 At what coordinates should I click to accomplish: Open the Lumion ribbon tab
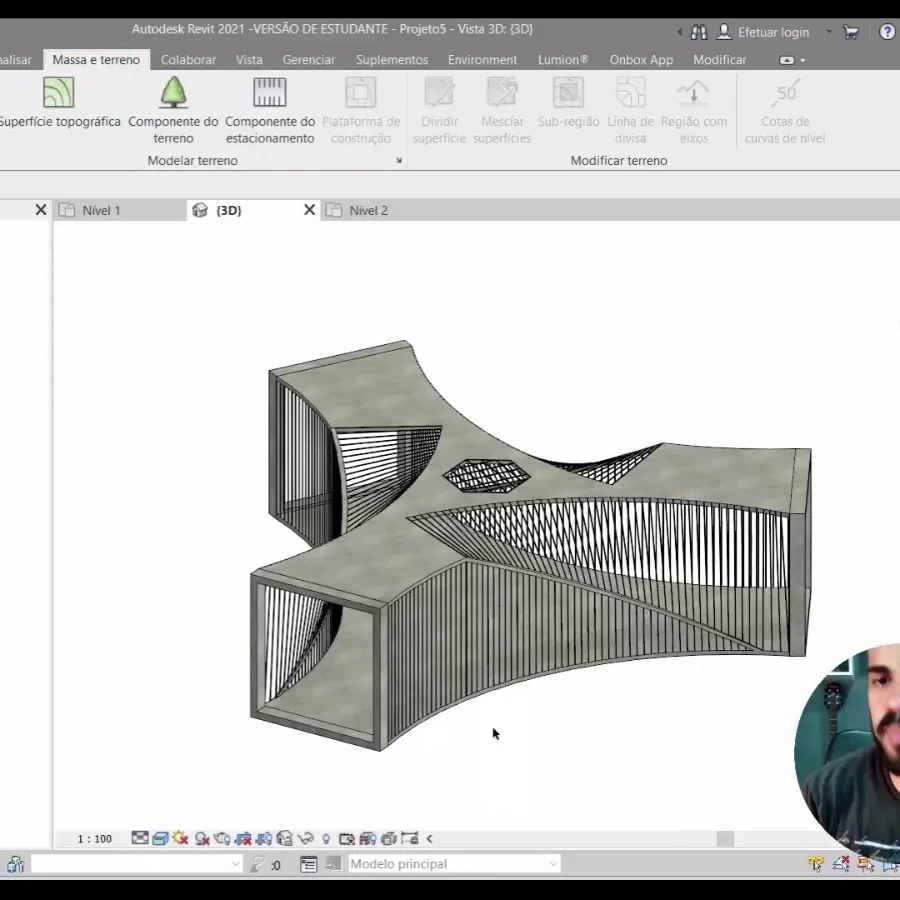click(x=562, y=60)
